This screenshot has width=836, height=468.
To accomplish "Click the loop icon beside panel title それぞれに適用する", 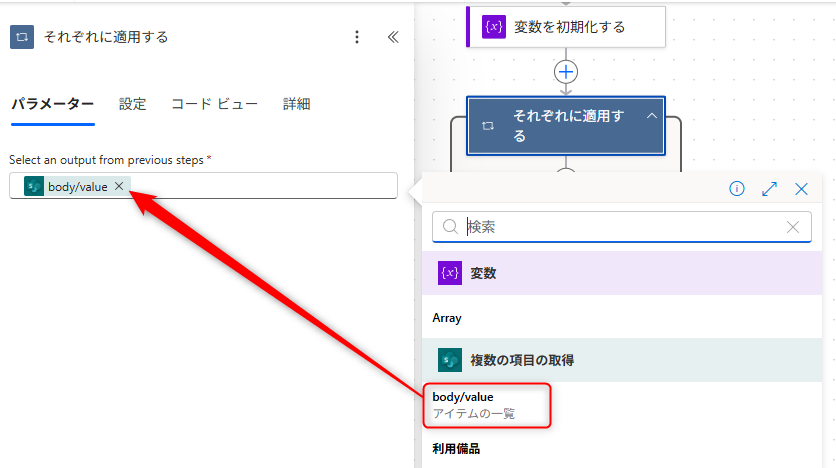I will (22, 37).
